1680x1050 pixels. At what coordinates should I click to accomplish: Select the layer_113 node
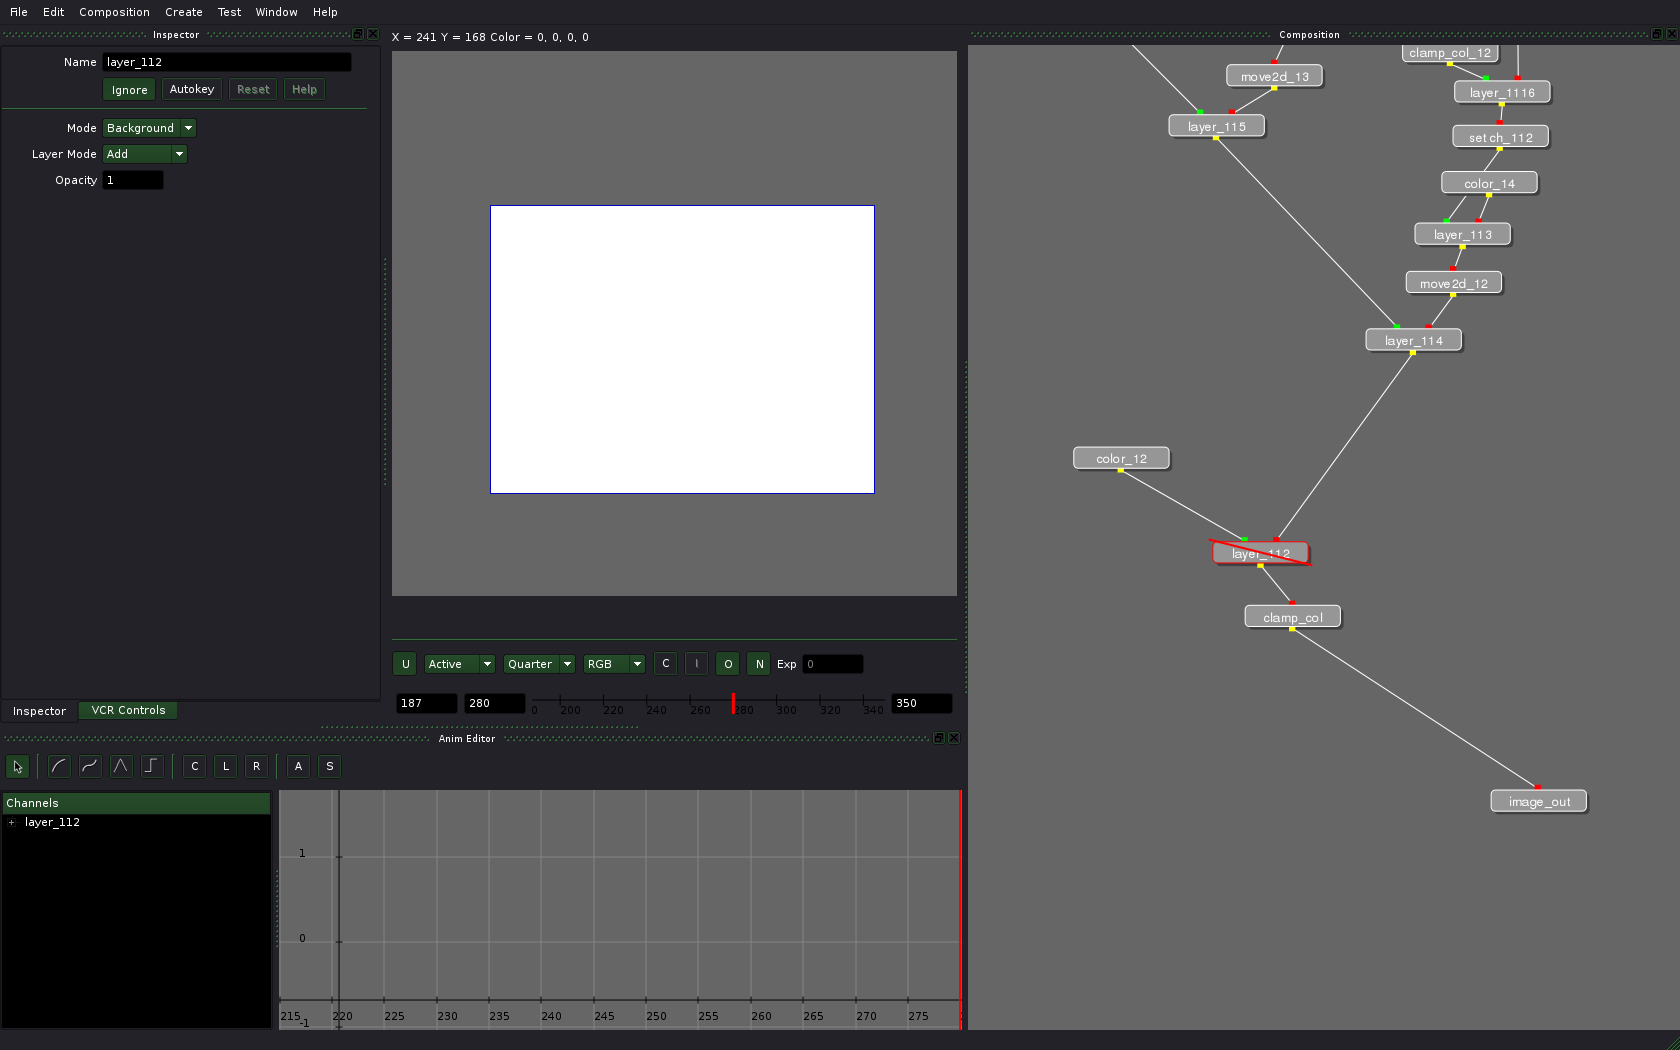pyautogui.click(x=1463, y=235)
